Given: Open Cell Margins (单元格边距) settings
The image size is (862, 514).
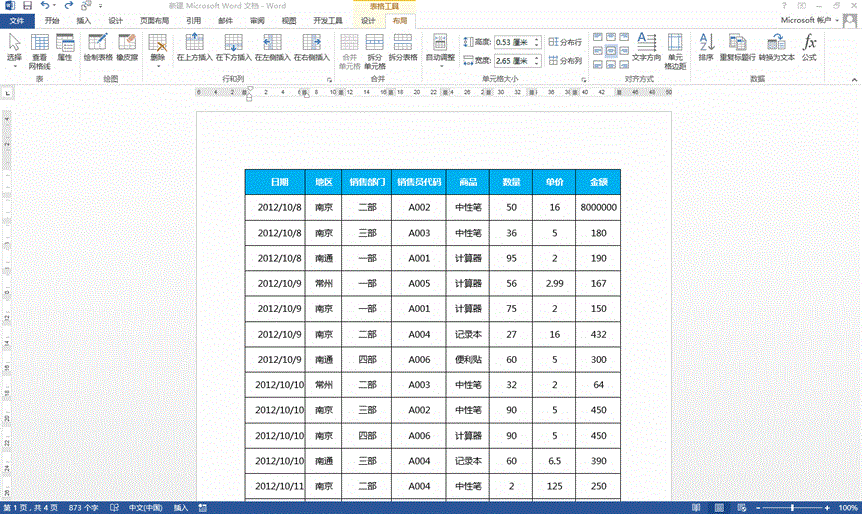Looking at the screenshot, I should tap(677, 47).
